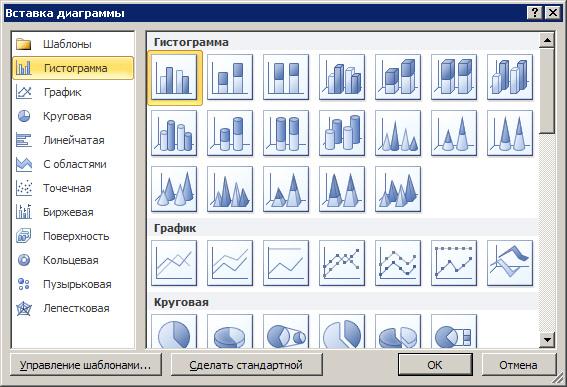Click the scrollbar down arrow

tap(547, 339)
